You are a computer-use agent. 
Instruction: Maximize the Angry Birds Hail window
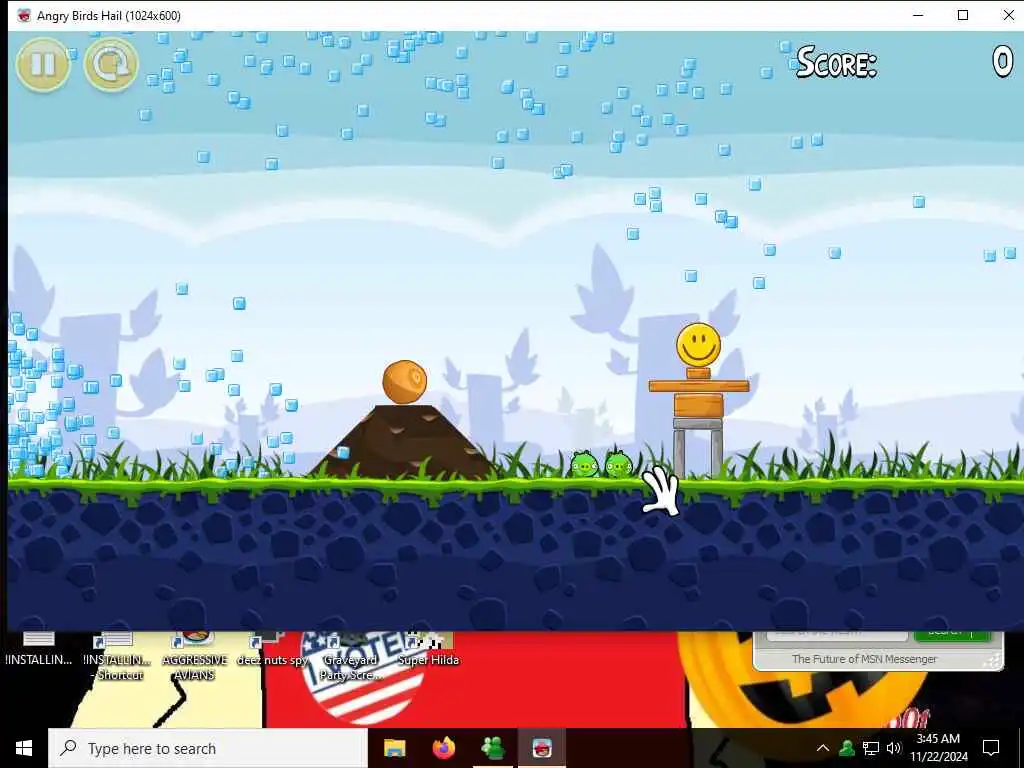(963, 15)
